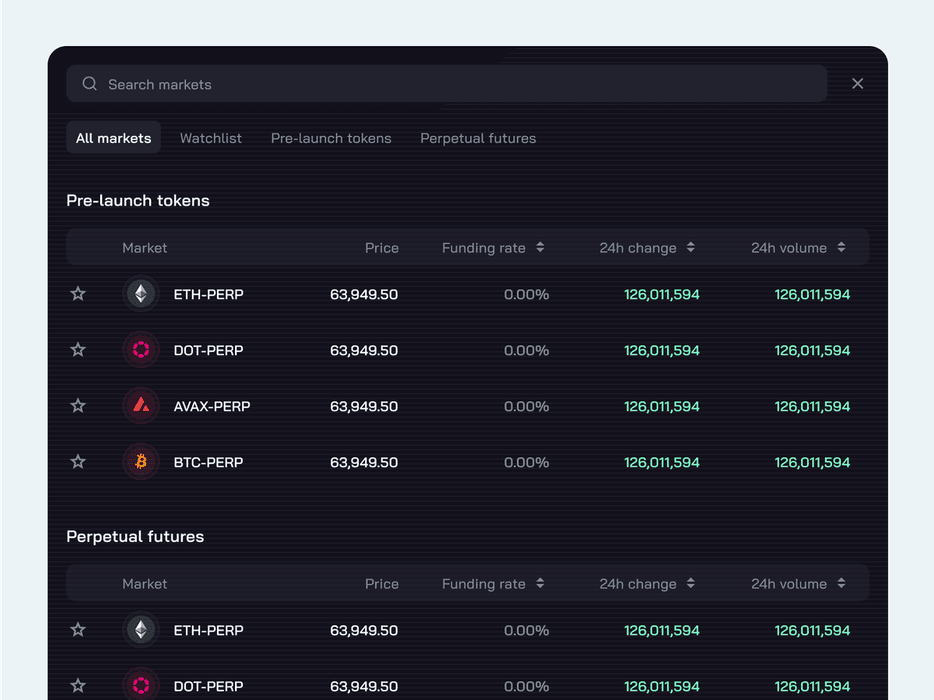Viewport: 934px width, 700px height.
Task: Click the Bitcoin coin icon
Action: point(140,462)
